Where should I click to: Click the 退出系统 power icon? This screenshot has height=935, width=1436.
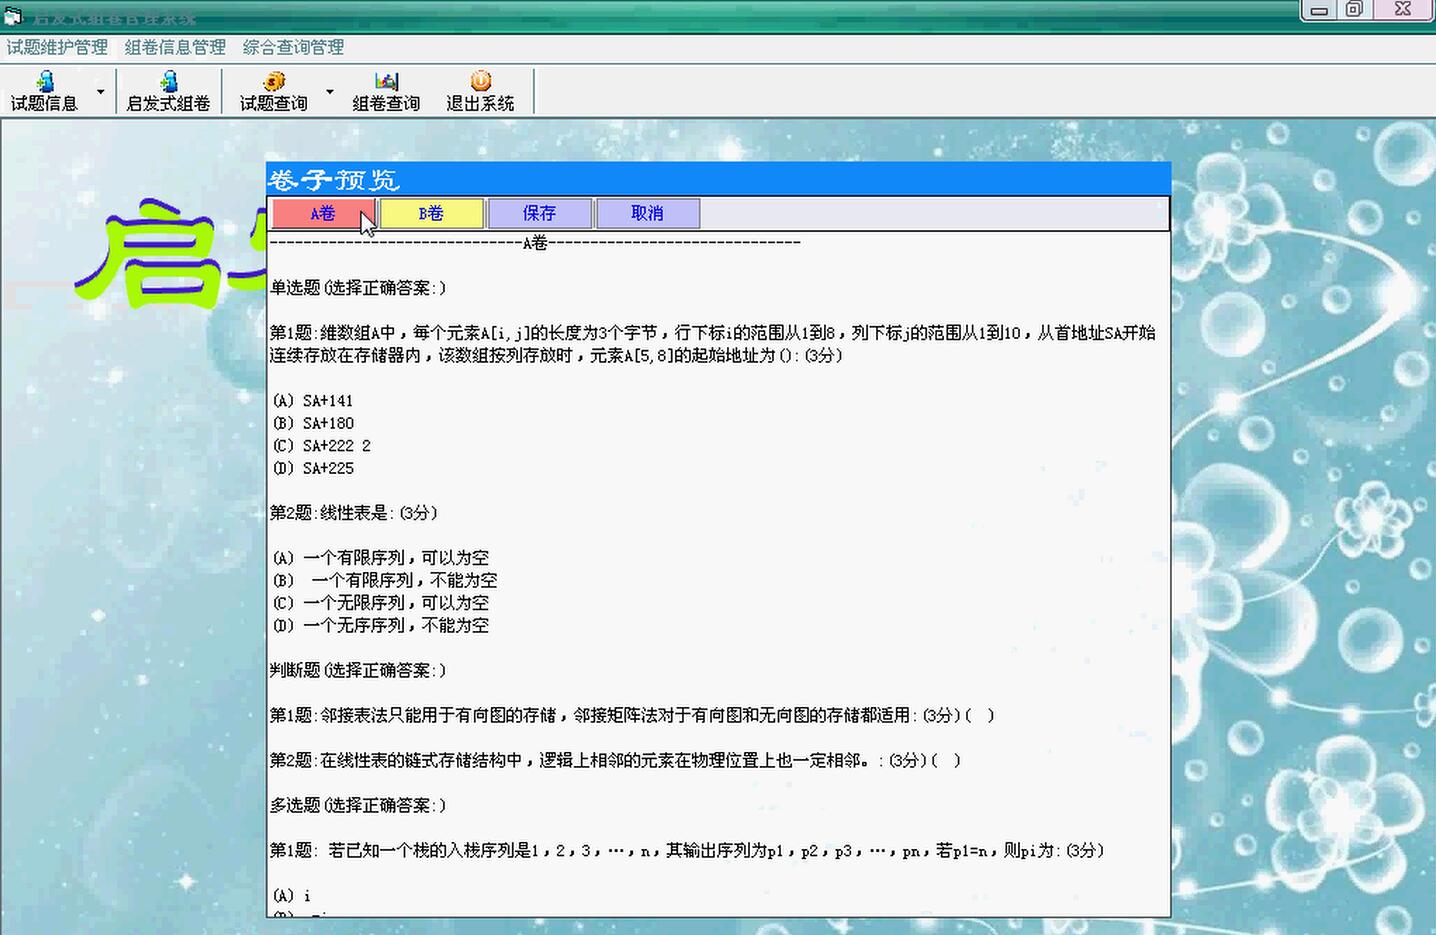[480, 91]
